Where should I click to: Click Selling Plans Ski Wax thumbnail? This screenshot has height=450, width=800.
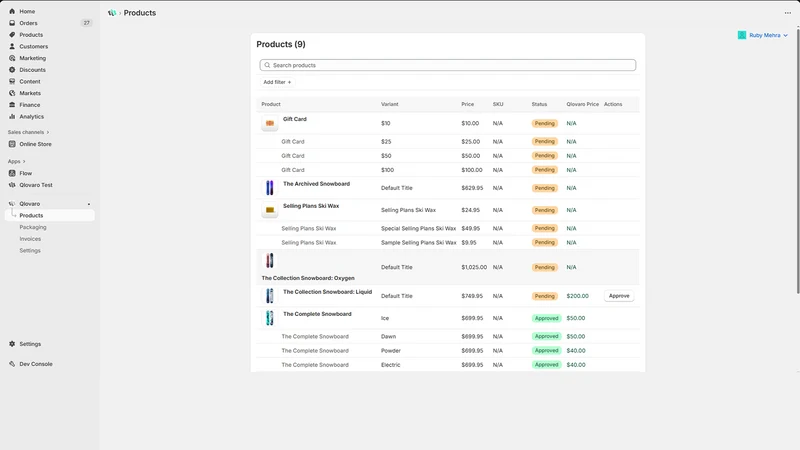coord(270,210)
